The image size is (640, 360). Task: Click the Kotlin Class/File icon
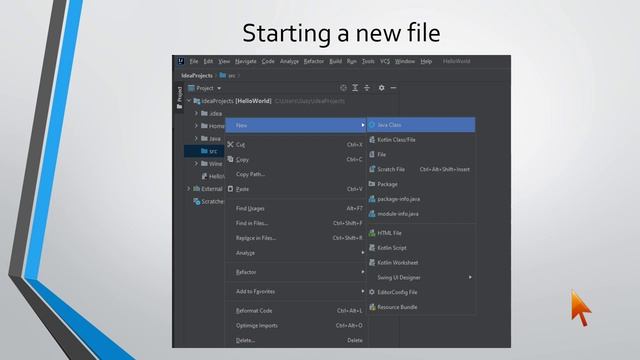(x=372, y=140)
